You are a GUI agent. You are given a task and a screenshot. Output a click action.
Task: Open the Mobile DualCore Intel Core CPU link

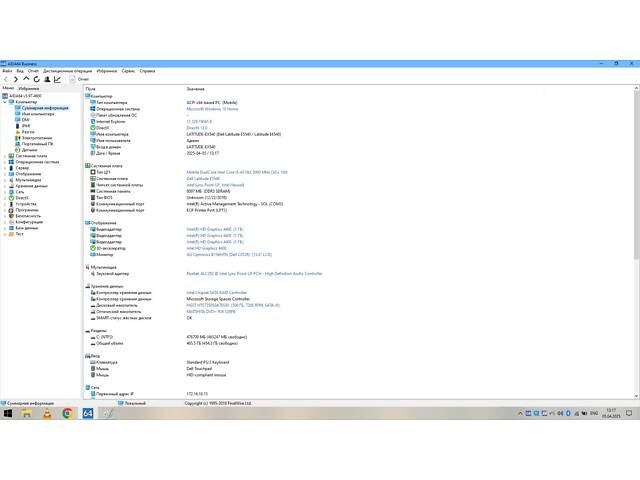pos(237,172)
